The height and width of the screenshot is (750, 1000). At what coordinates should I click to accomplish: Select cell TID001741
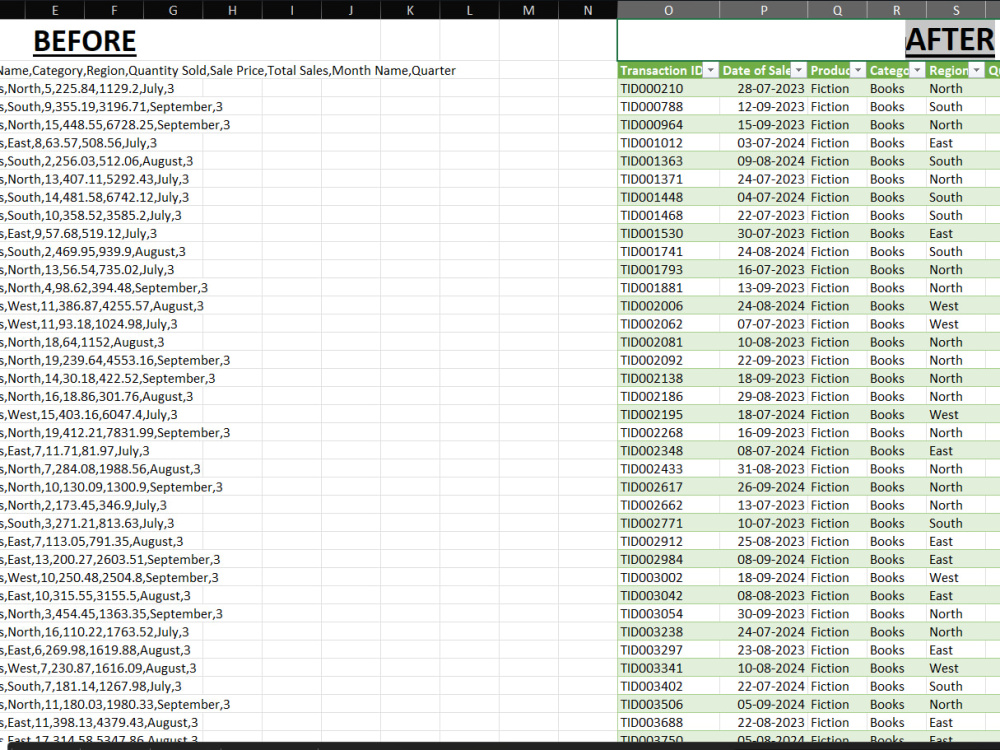tap(668, 252)
